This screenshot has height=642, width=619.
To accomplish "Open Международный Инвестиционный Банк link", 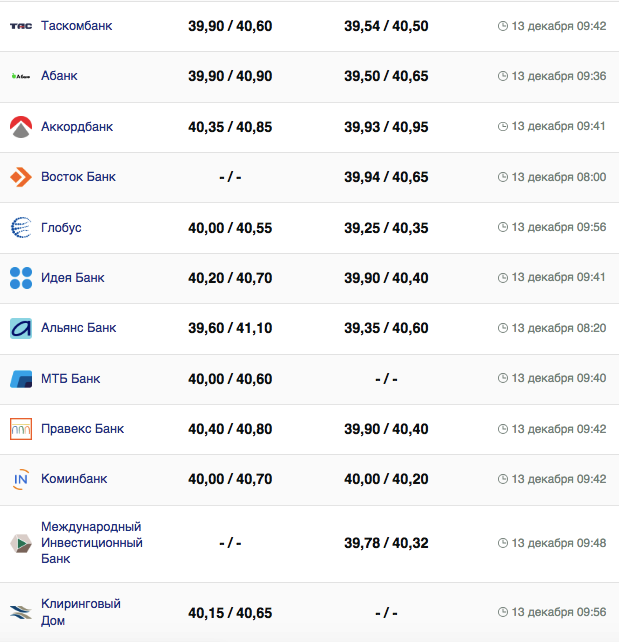I will [91, 542].
